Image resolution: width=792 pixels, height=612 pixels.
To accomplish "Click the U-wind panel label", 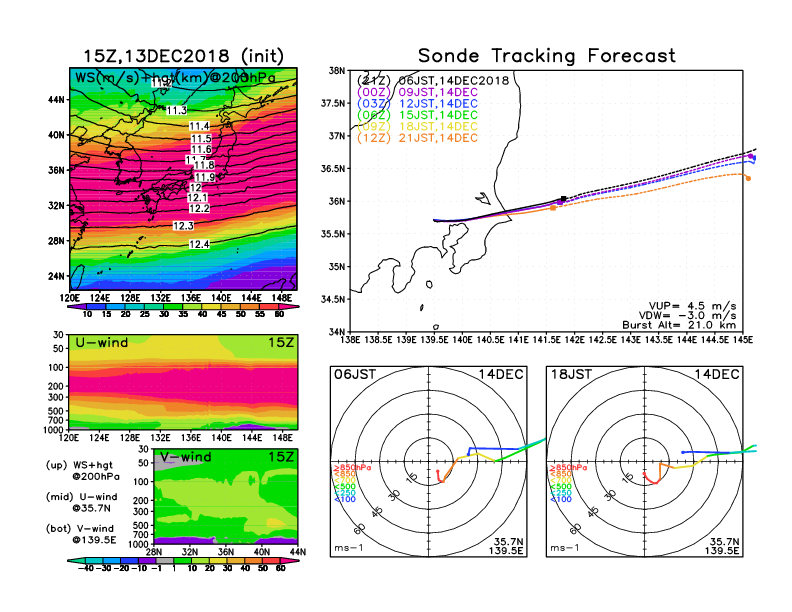I will [100, 344].
